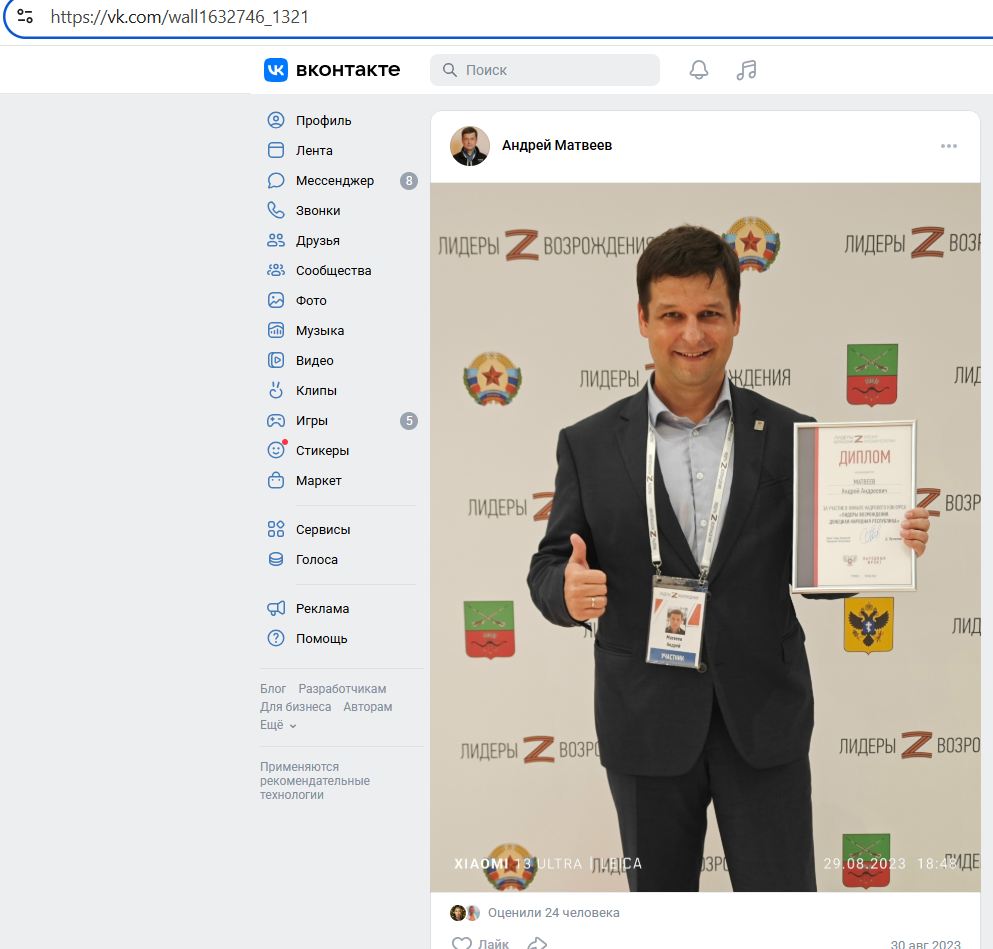Image resolution: width=993 pixels, height=949 pixels.
Task: Expand the "Ещё" footer links
Action: pyautogui.click(x=278, y=725)
